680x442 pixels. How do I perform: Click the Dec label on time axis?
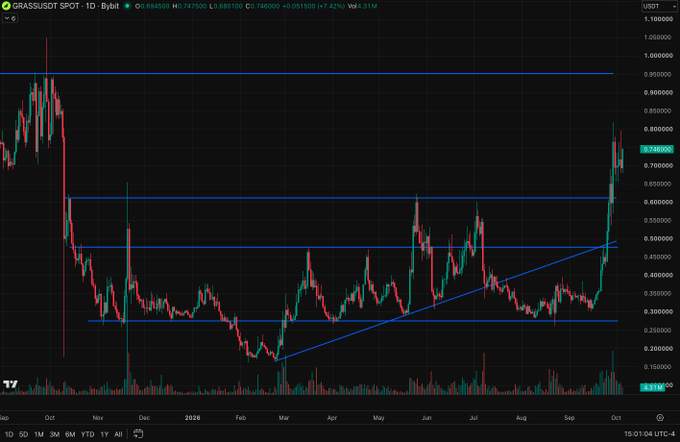(144, 418)
